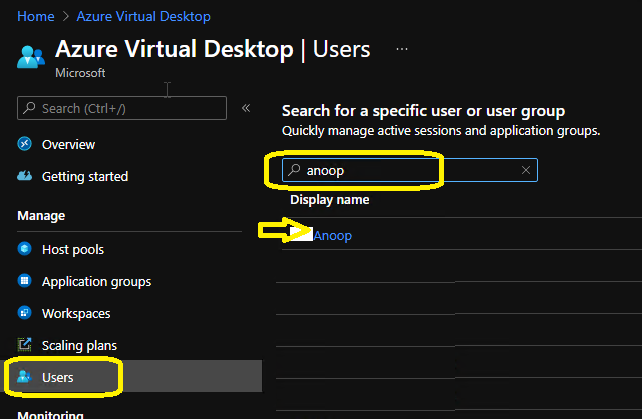642x419 pixels.
Task: Open the Host pools menu item
Action: click(x=73, y=249)
